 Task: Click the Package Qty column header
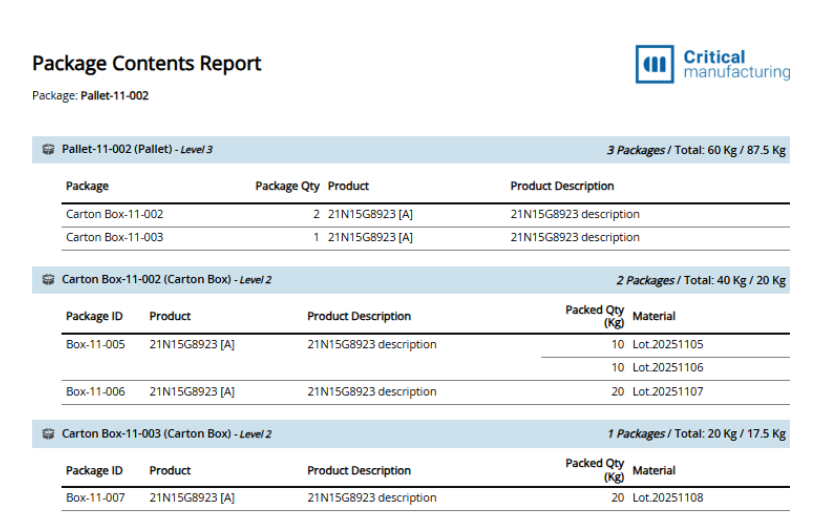287,186
